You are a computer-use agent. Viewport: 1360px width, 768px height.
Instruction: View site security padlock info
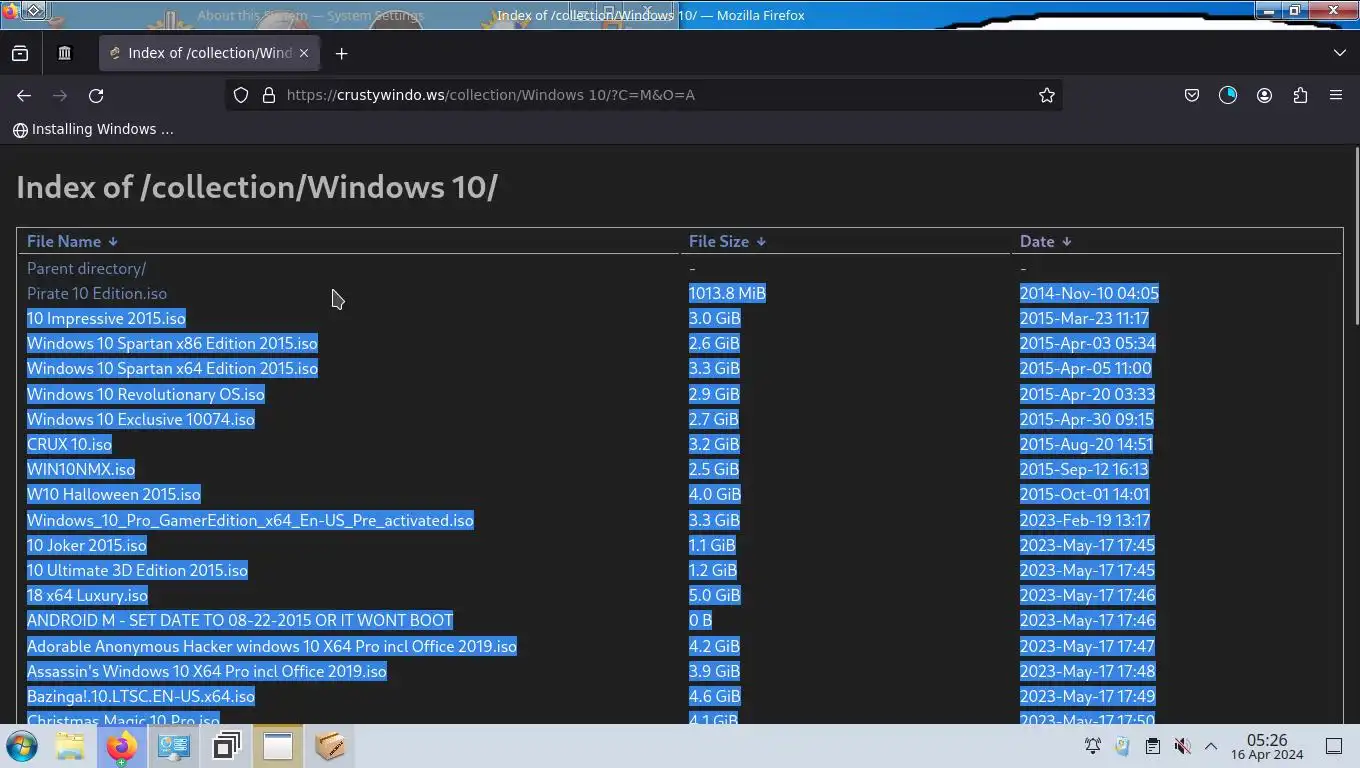[x=268, y=95]
